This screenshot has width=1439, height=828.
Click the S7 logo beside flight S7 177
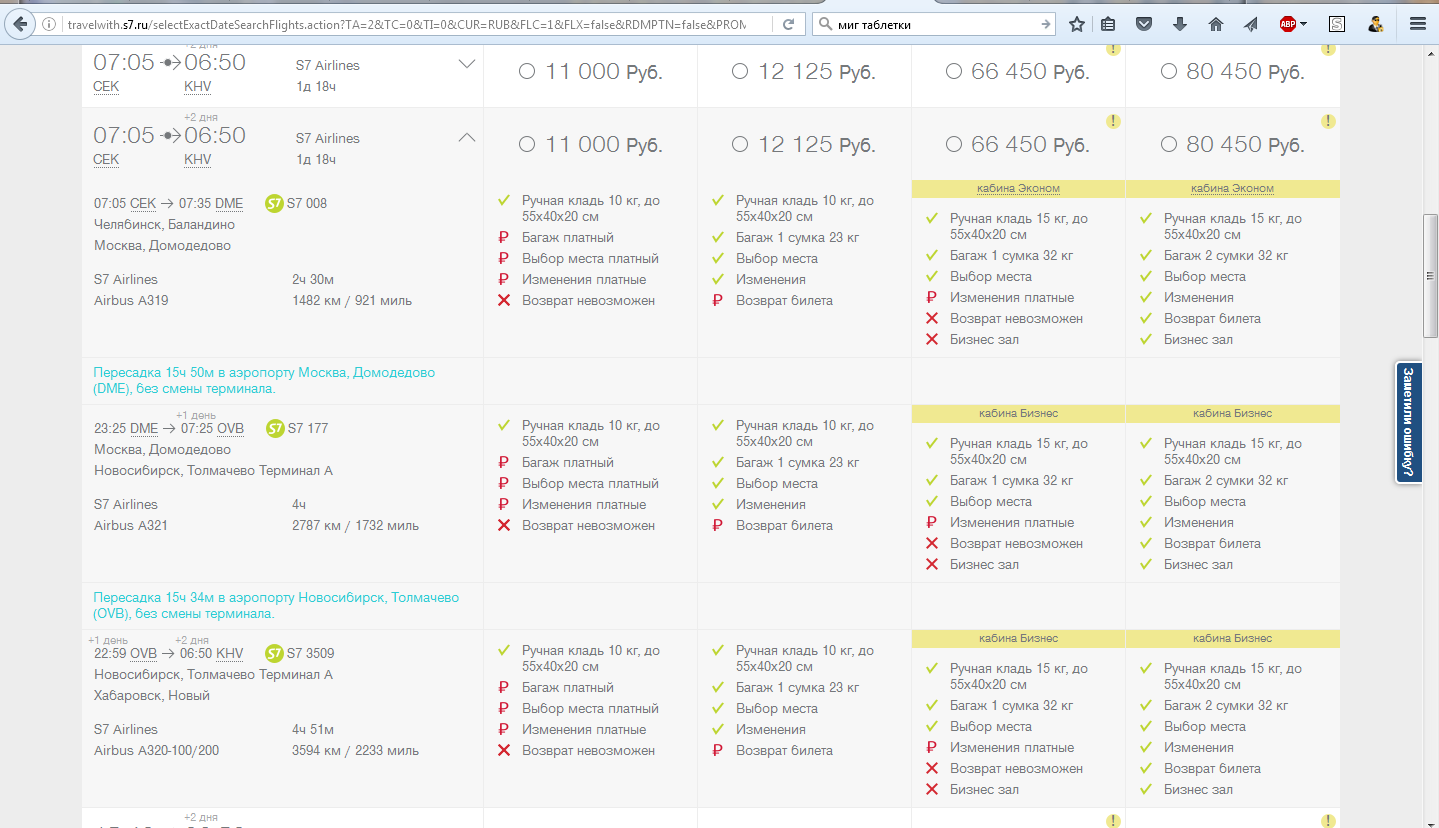tap(275, 428)
